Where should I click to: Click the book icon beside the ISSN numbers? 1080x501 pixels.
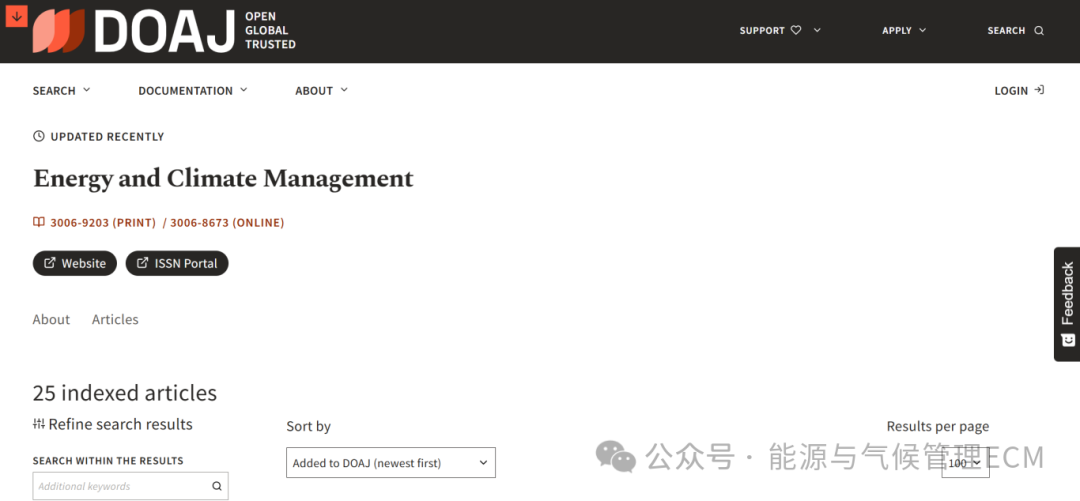39,222
